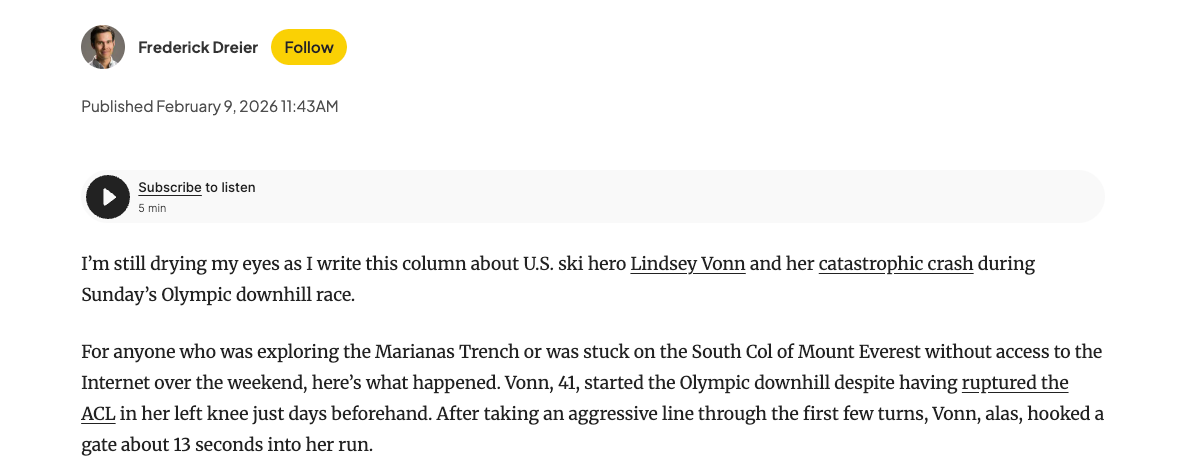The width and height of the screenshot is (1200, 475).
Task: Start audio playback with the play button
Action: point(108,197)
